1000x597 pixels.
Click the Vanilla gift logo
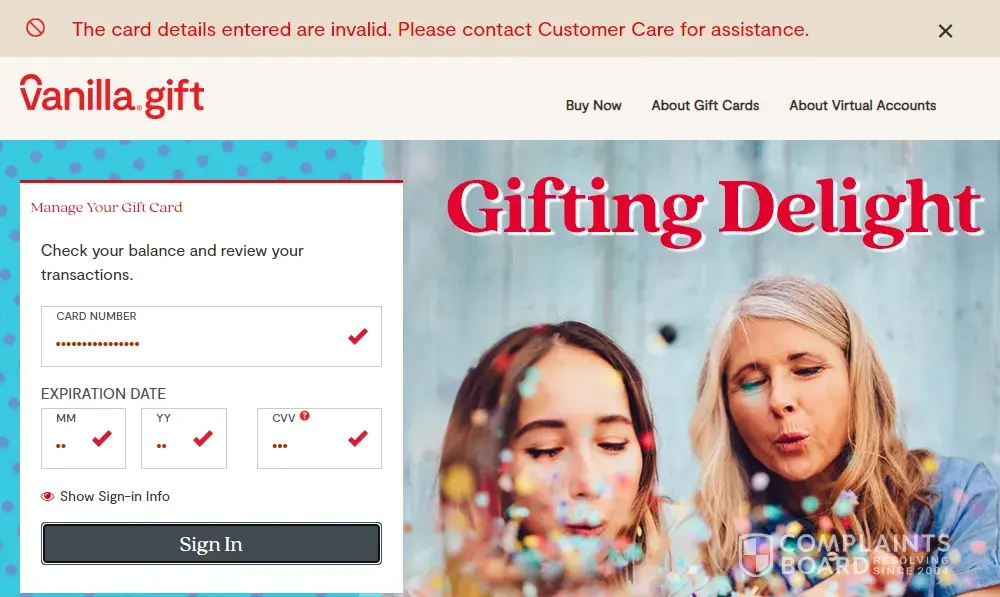[x=112, y=96]
